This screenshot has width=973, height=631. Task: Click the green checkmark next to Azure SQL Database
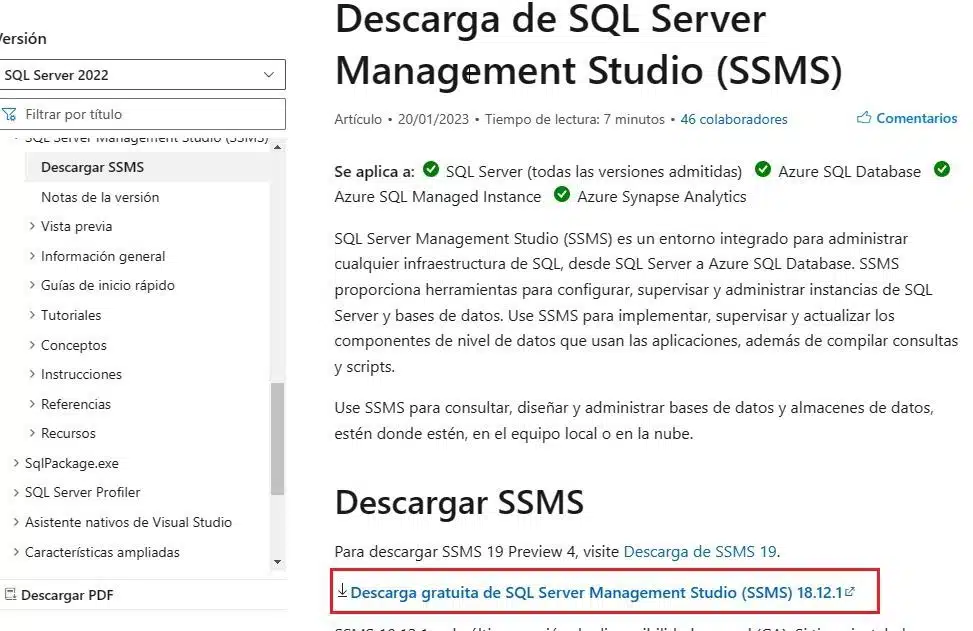(763, 171)
